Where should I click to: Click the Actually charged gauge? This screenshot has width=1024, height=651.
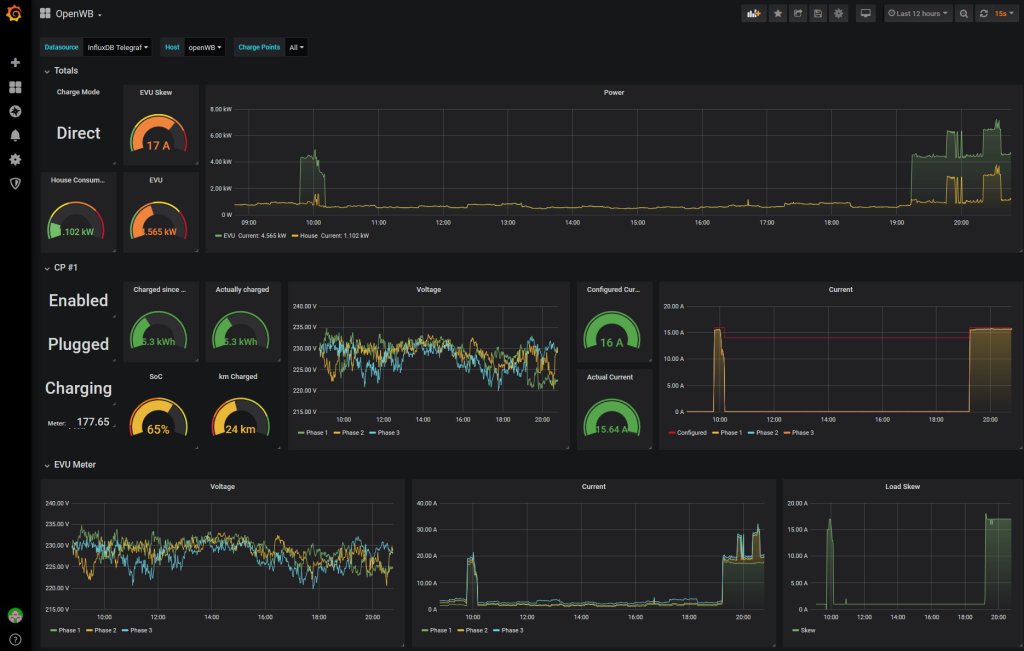point(240,330)
